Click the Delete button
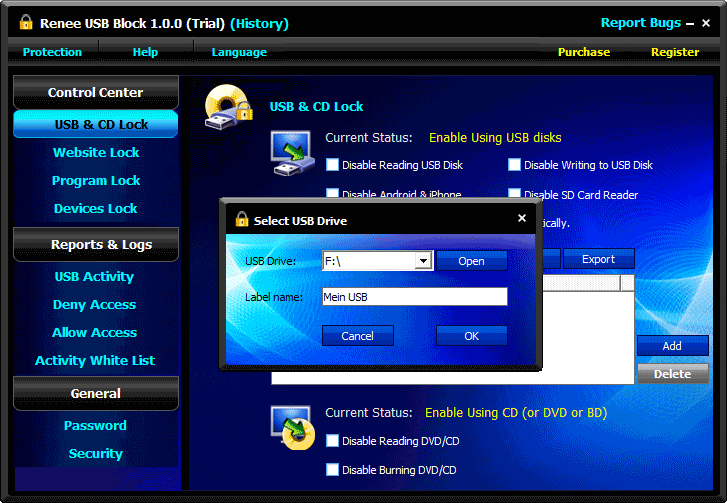The height and width of the screenshot is (503, 727). [672, 374]
